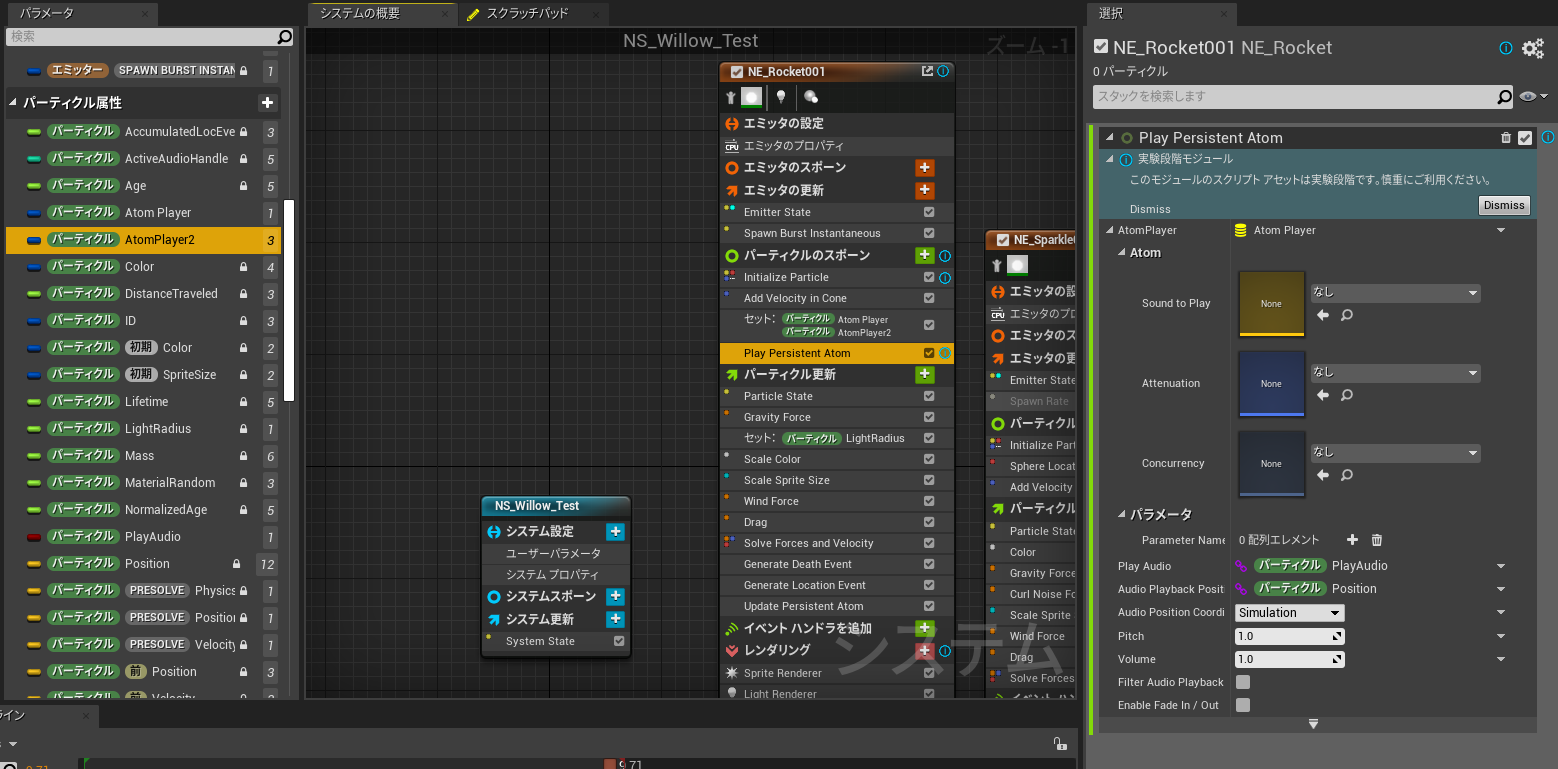
Task: Delete the Play Persistent Atom module via trash icon
Action: pos(1506,138)
